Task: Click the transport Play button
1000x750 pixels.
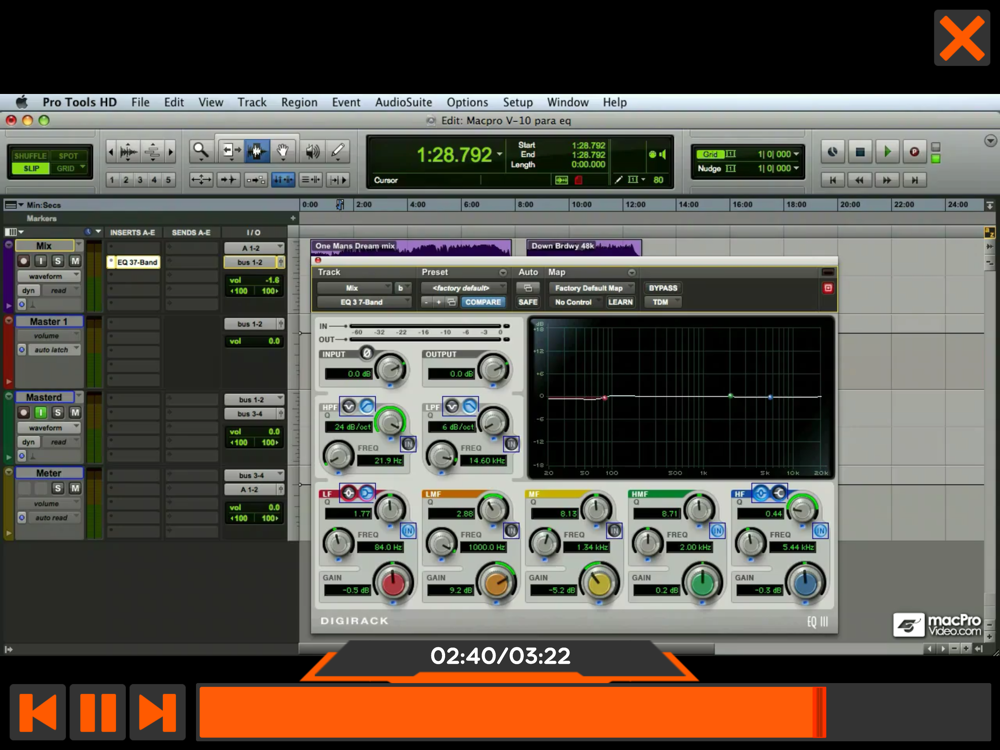Action: click(x=887, y=152)
